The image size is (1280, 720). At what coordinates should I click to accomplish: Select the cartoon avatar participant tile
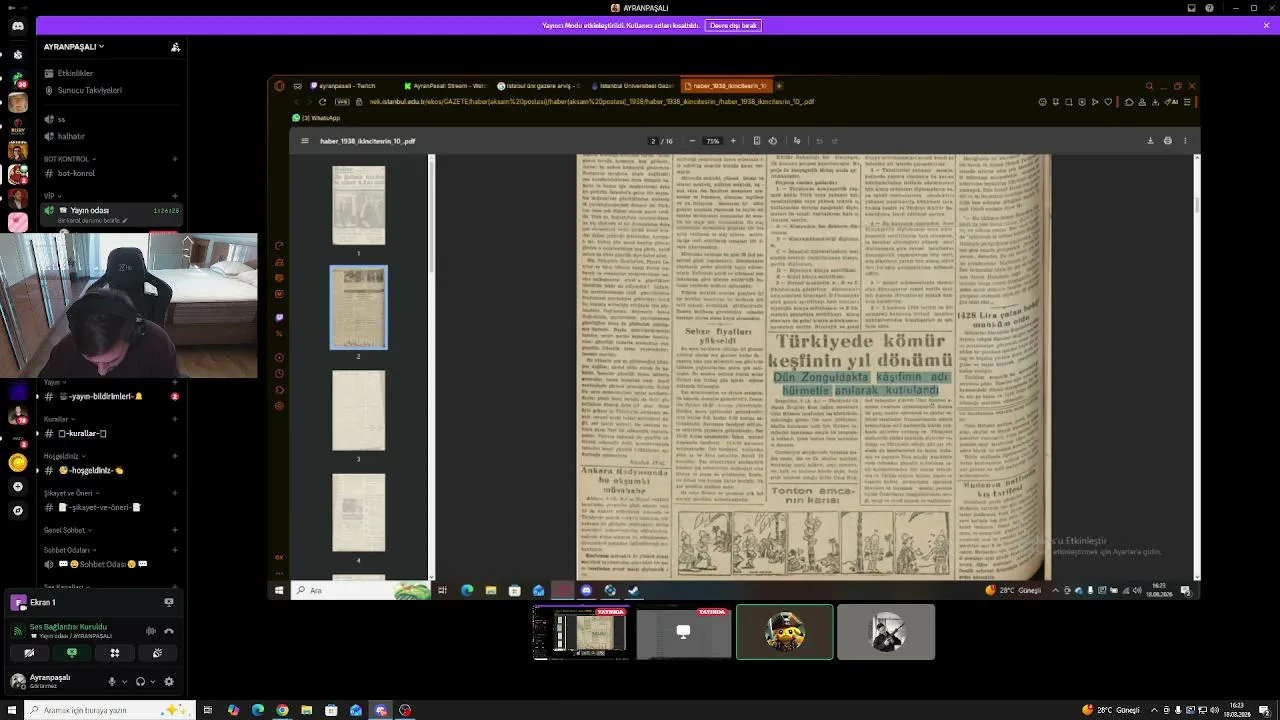pos(785,632)
